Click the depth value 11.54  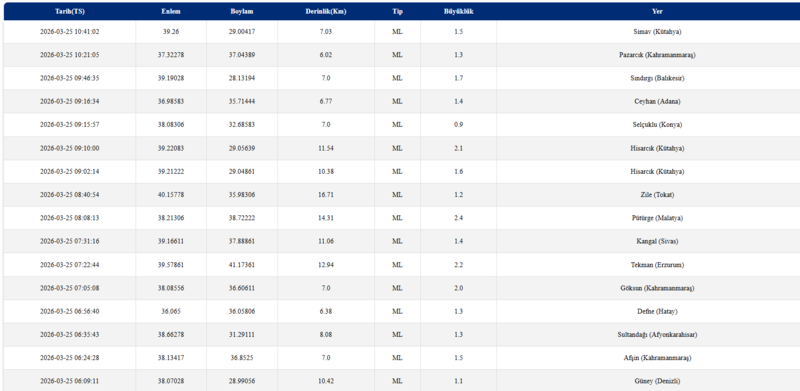pos(326,149)
